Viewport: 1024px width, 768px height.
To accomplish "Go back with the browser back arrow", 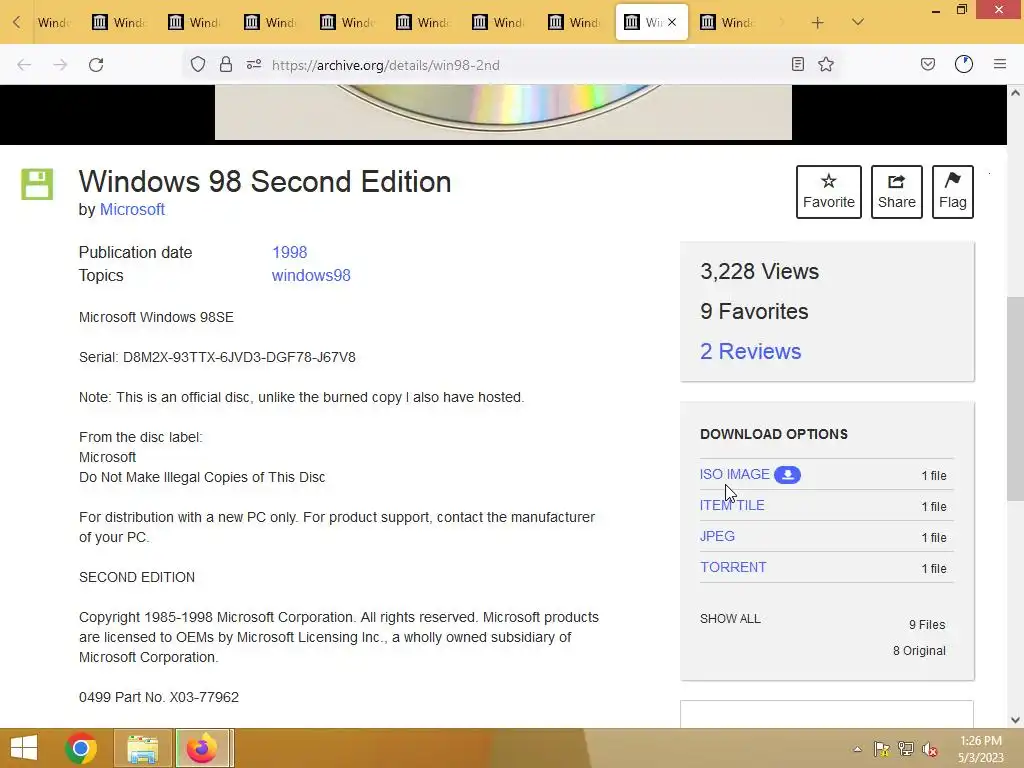I will 24,65.
